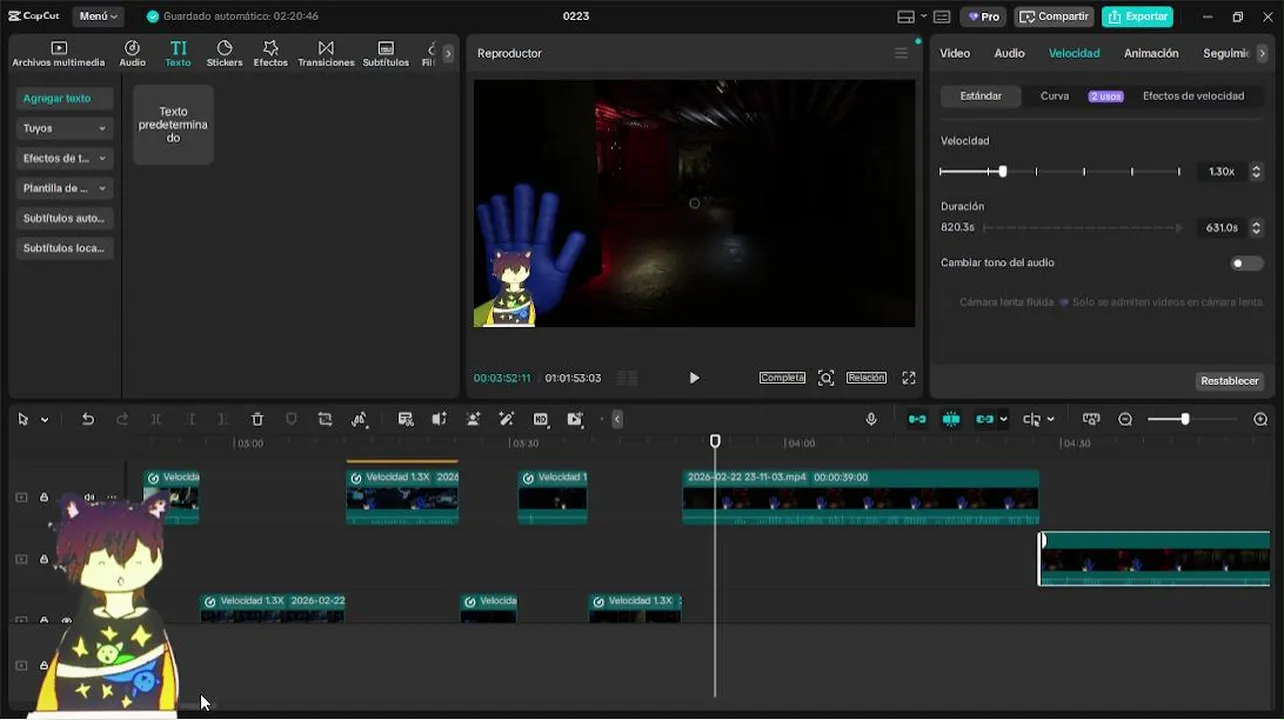Click the snapshot/focus frame icon in player
This screenshot has height=720, width=1284.
click(x=826, y=378)
